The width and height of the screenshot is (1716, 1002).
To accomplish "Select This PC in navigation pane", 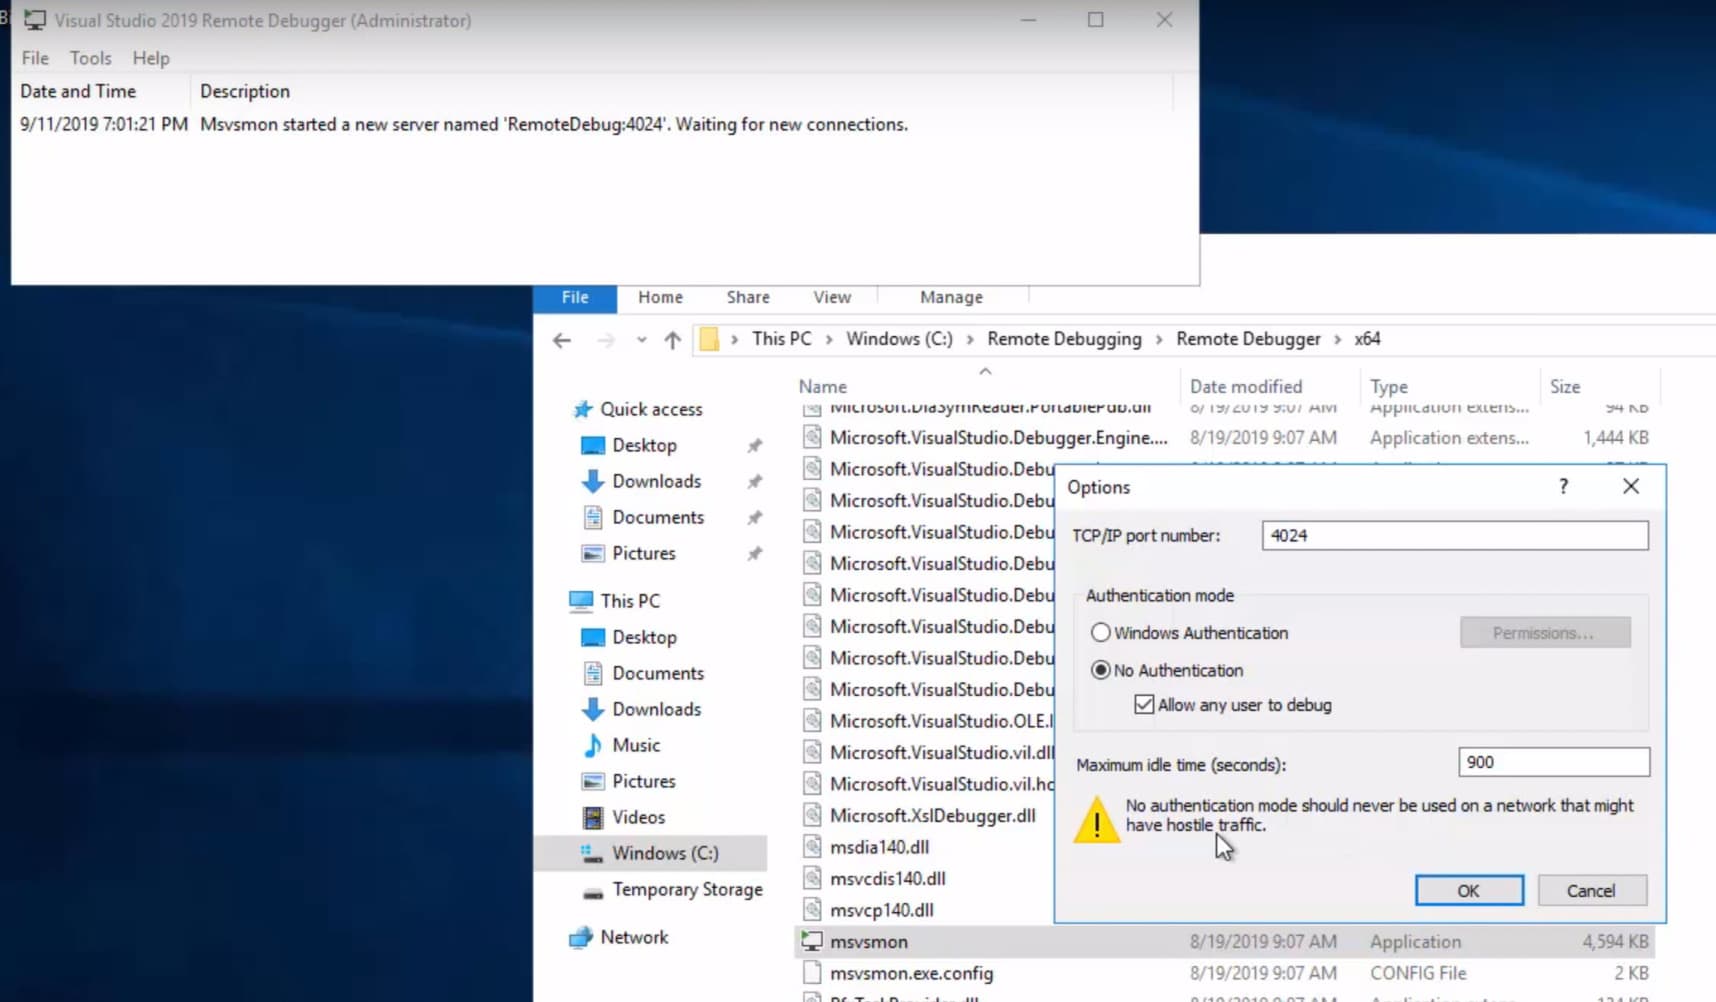I will pyautogui.click(x=630, y=601).
